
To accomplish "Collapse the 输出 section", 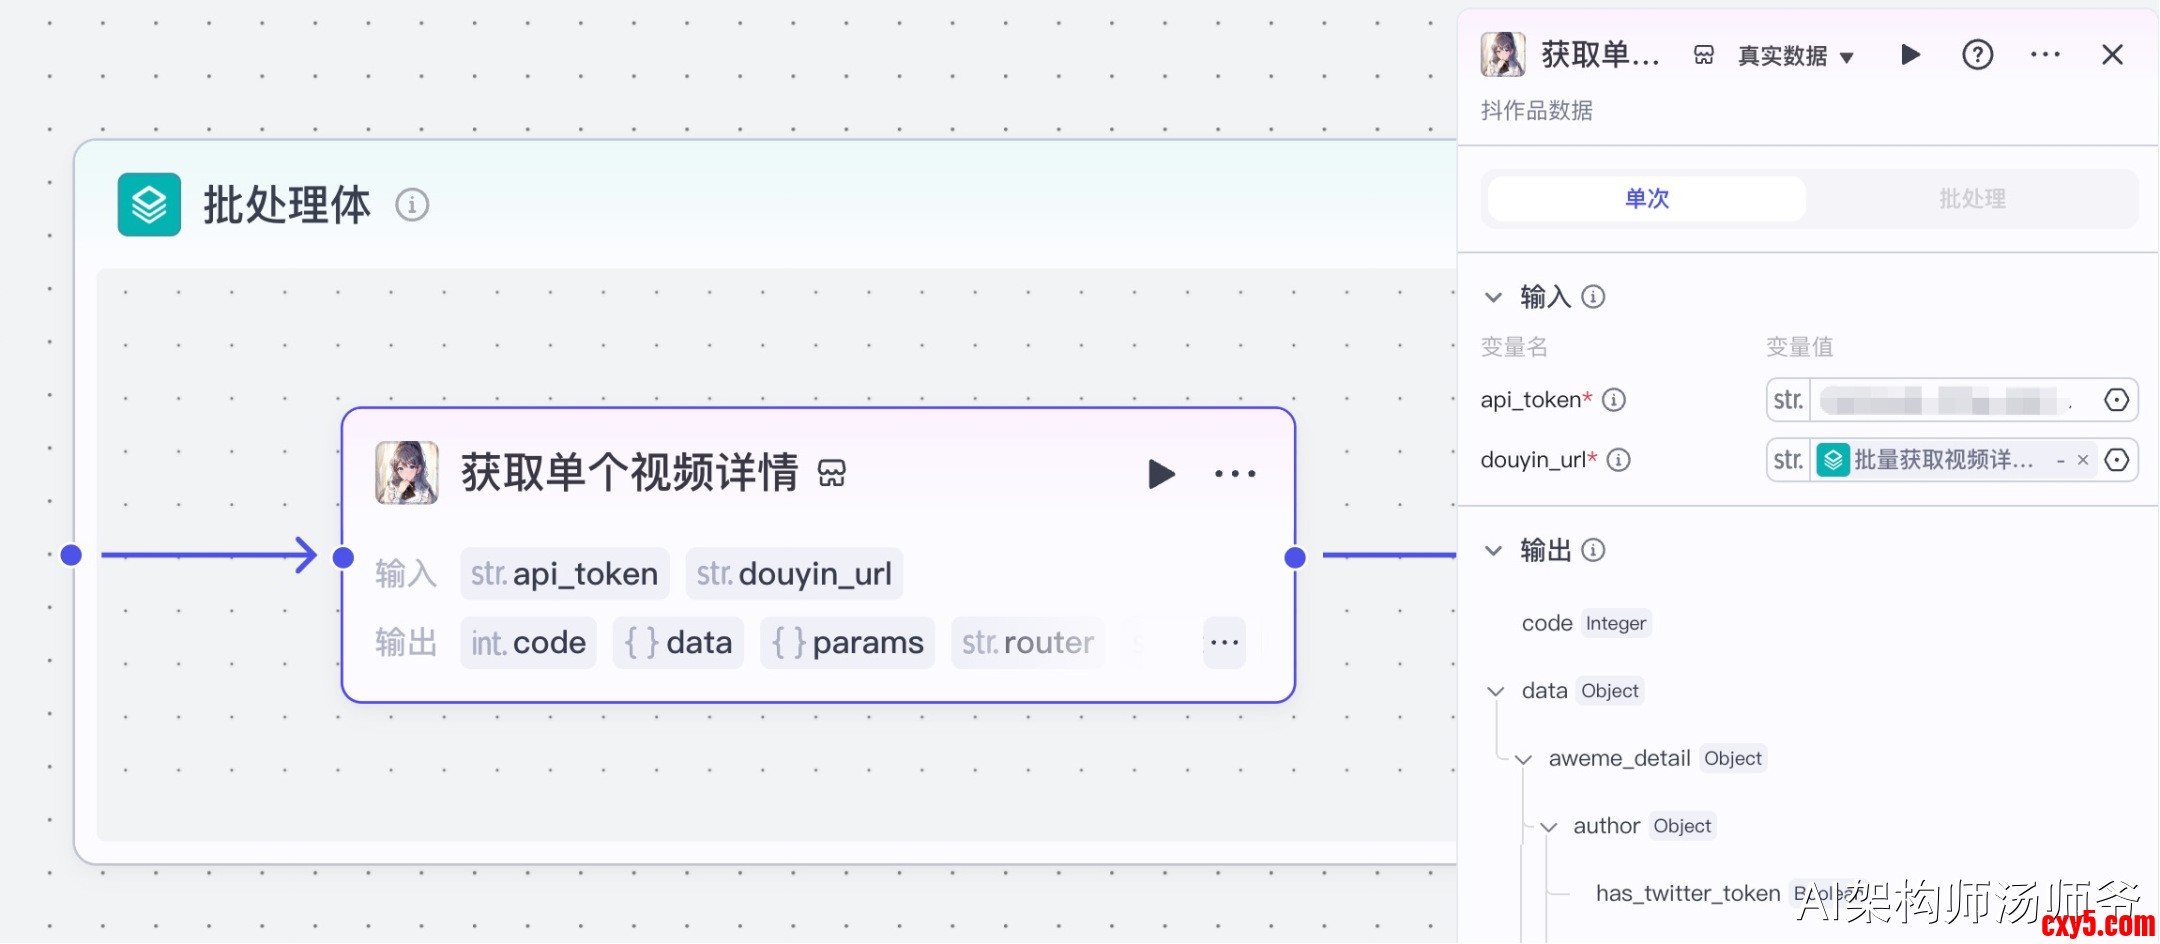I will (1493, 550).
